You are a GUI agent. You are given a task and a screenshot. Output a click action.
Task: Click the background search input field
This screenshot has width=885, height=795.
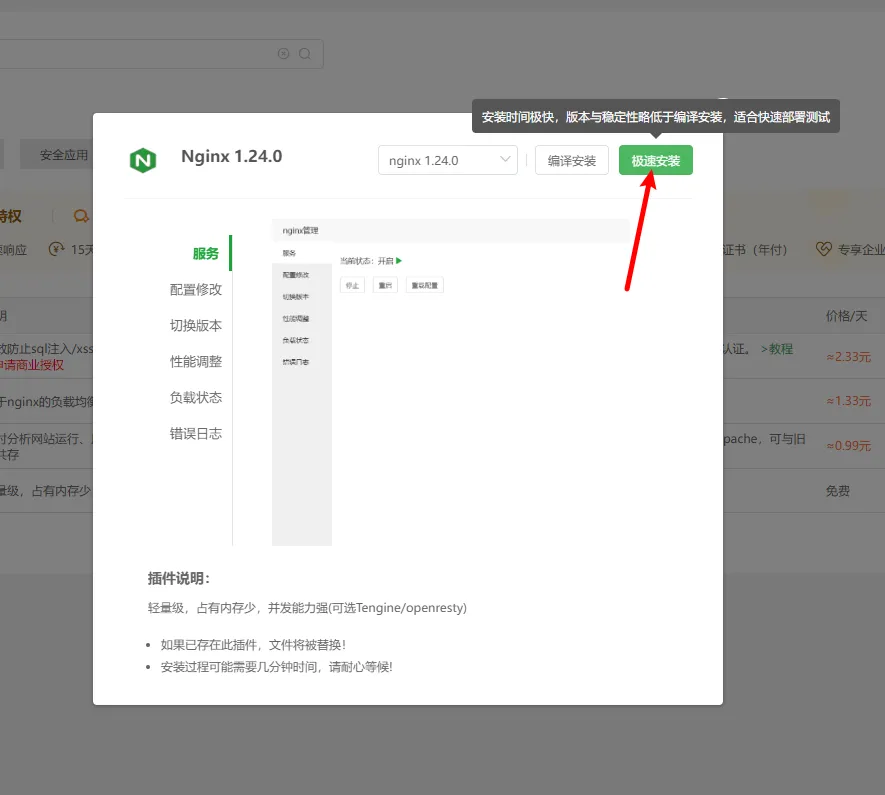tap(161, 54)
